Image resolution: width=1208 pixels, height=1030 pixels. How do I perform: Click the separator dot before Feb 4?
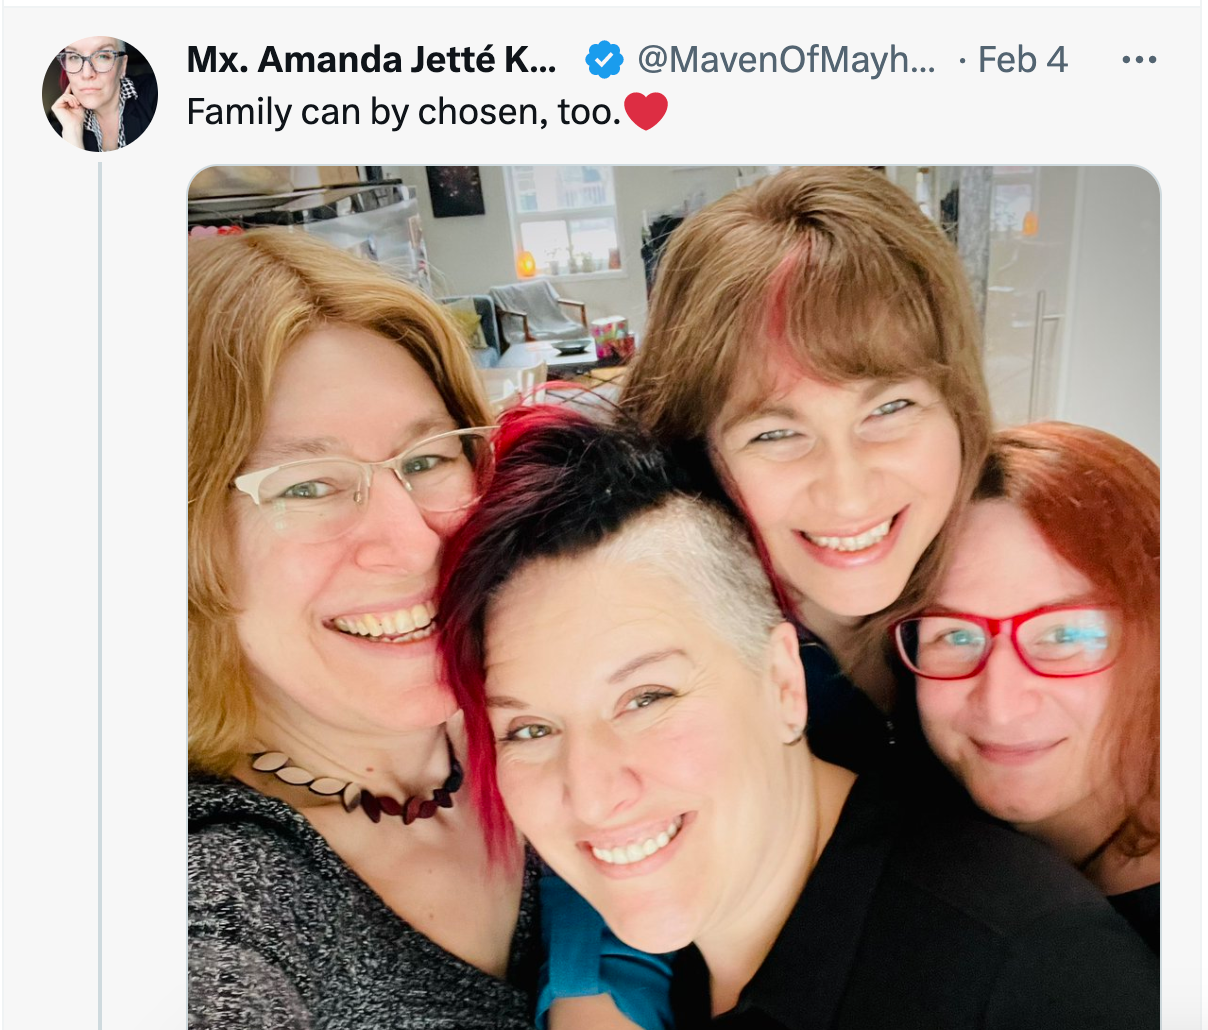coord(961,61)
